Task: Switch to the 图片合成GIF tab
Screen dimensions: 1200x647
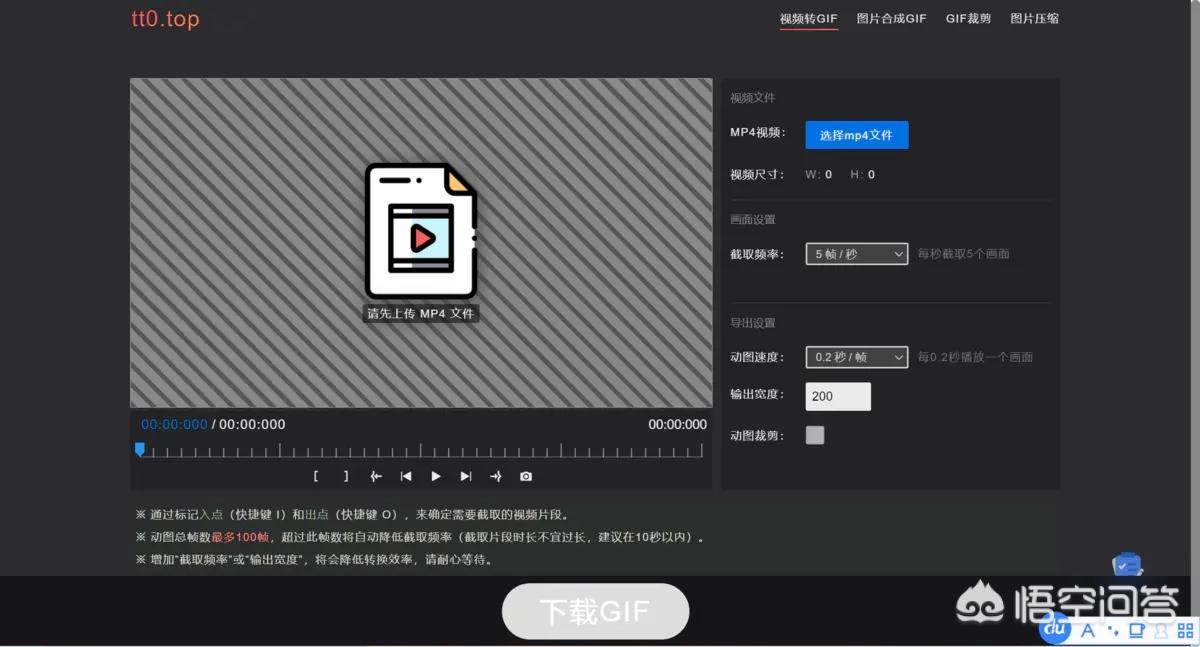Action: [892, 19]
